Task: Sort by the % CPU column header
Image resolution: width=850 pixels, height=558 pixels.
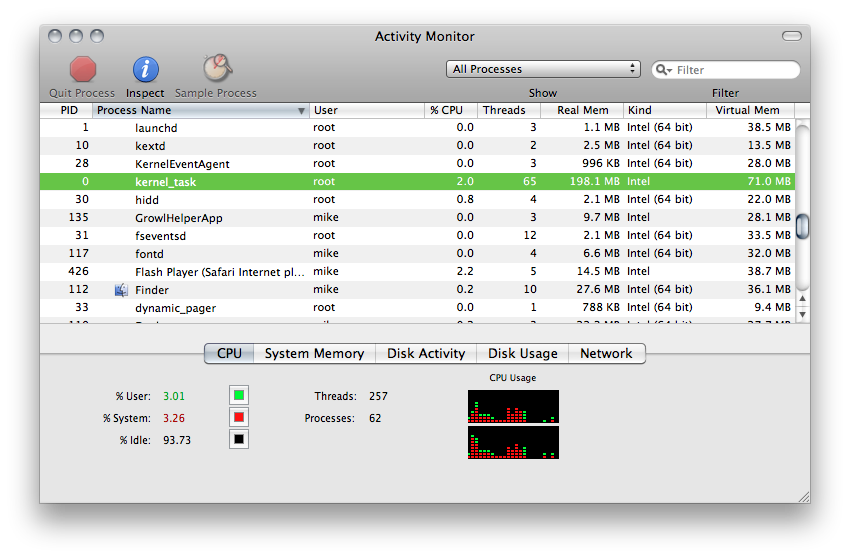Action: pos(451,110)
